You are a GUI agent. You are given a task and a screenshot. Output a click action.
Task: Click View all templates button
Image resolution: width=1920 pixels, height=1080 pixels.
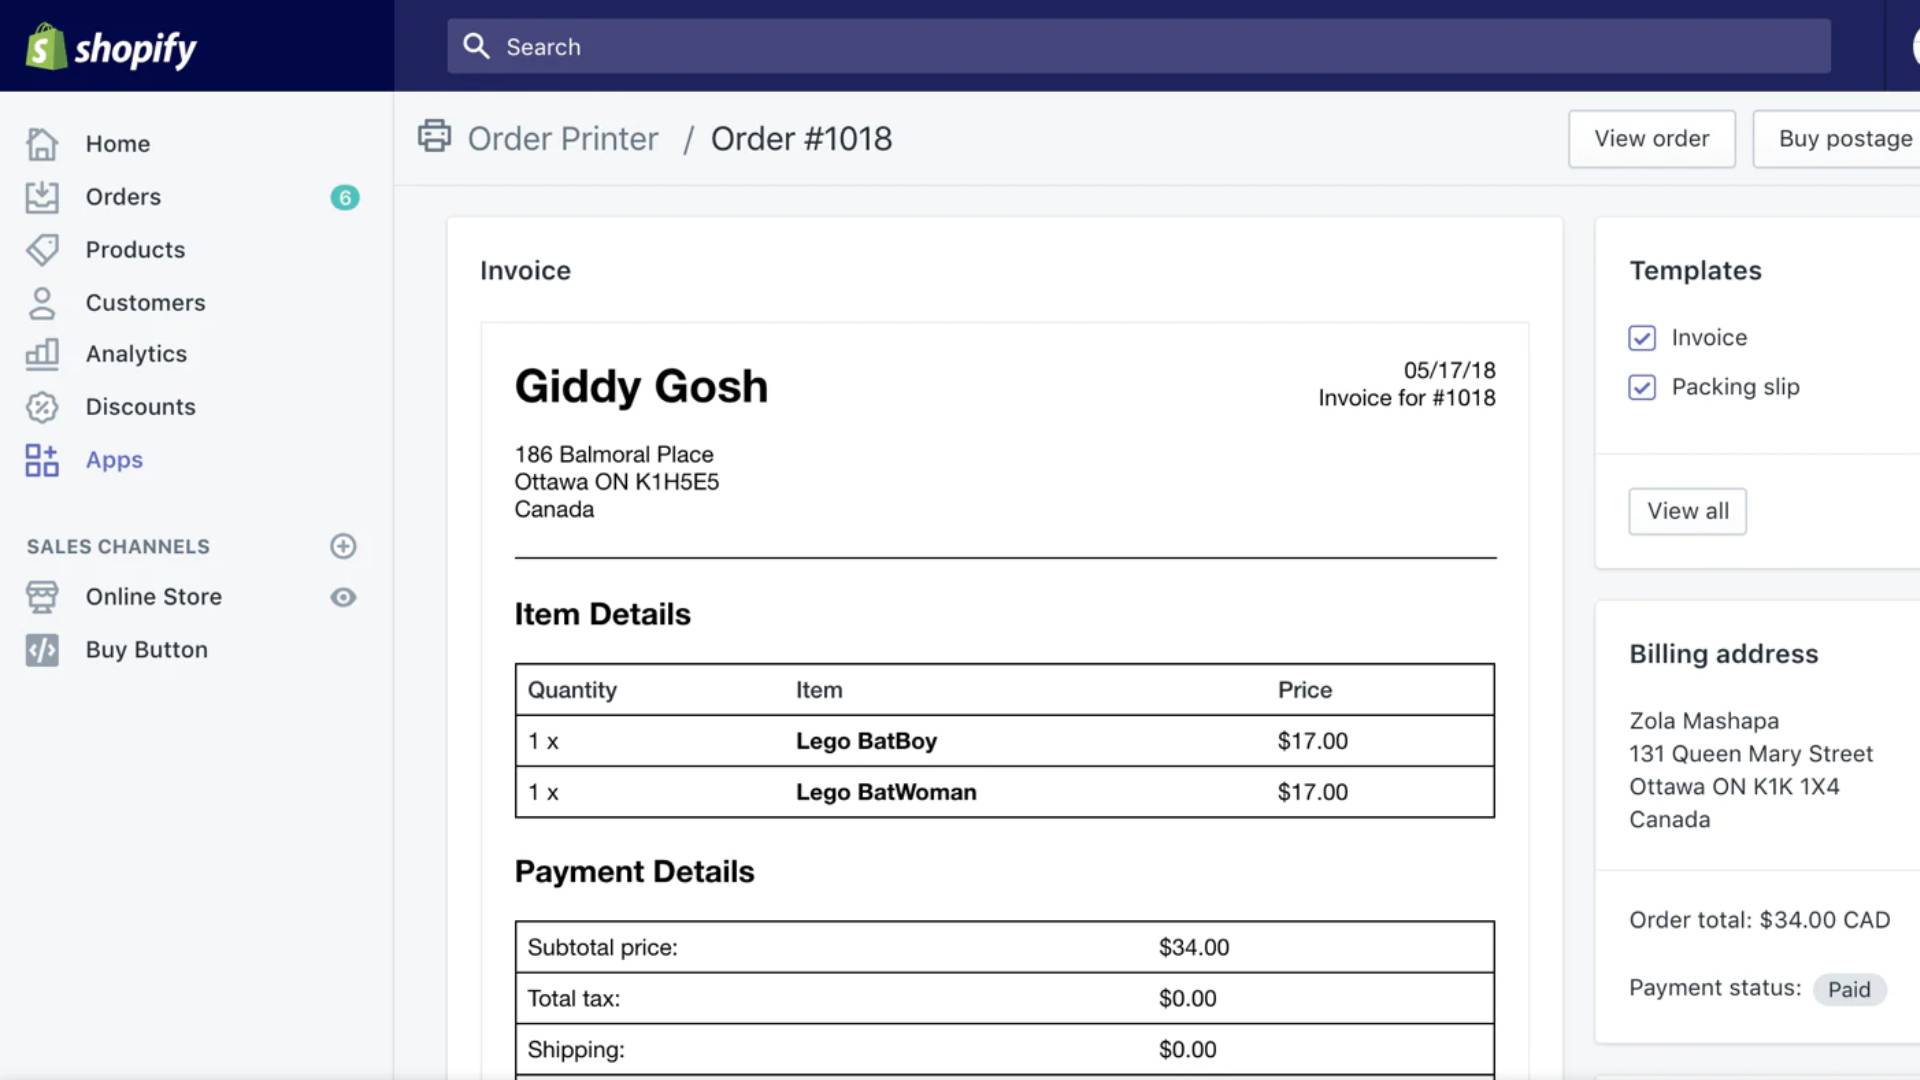1688,511
